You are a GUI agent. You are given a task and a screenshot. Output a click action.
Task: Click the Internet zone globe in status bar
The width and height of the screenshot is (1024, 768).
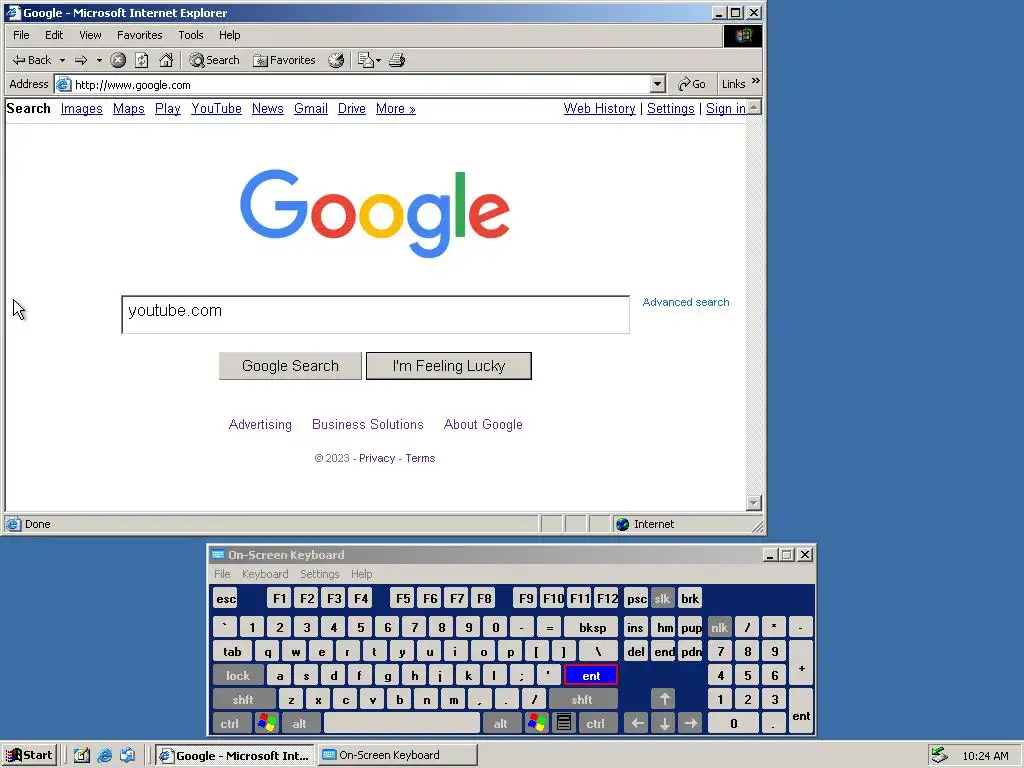[x=622, y=524]
